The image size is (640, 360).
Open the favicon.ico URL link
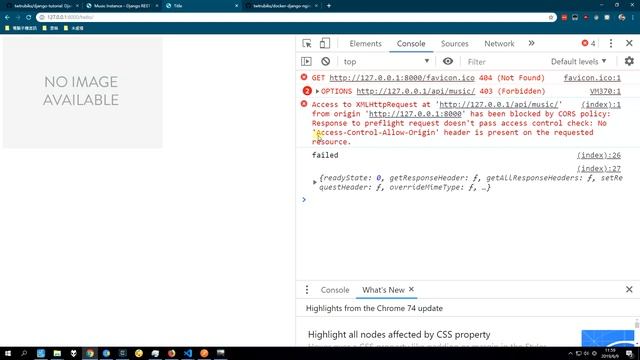point(402,78)
